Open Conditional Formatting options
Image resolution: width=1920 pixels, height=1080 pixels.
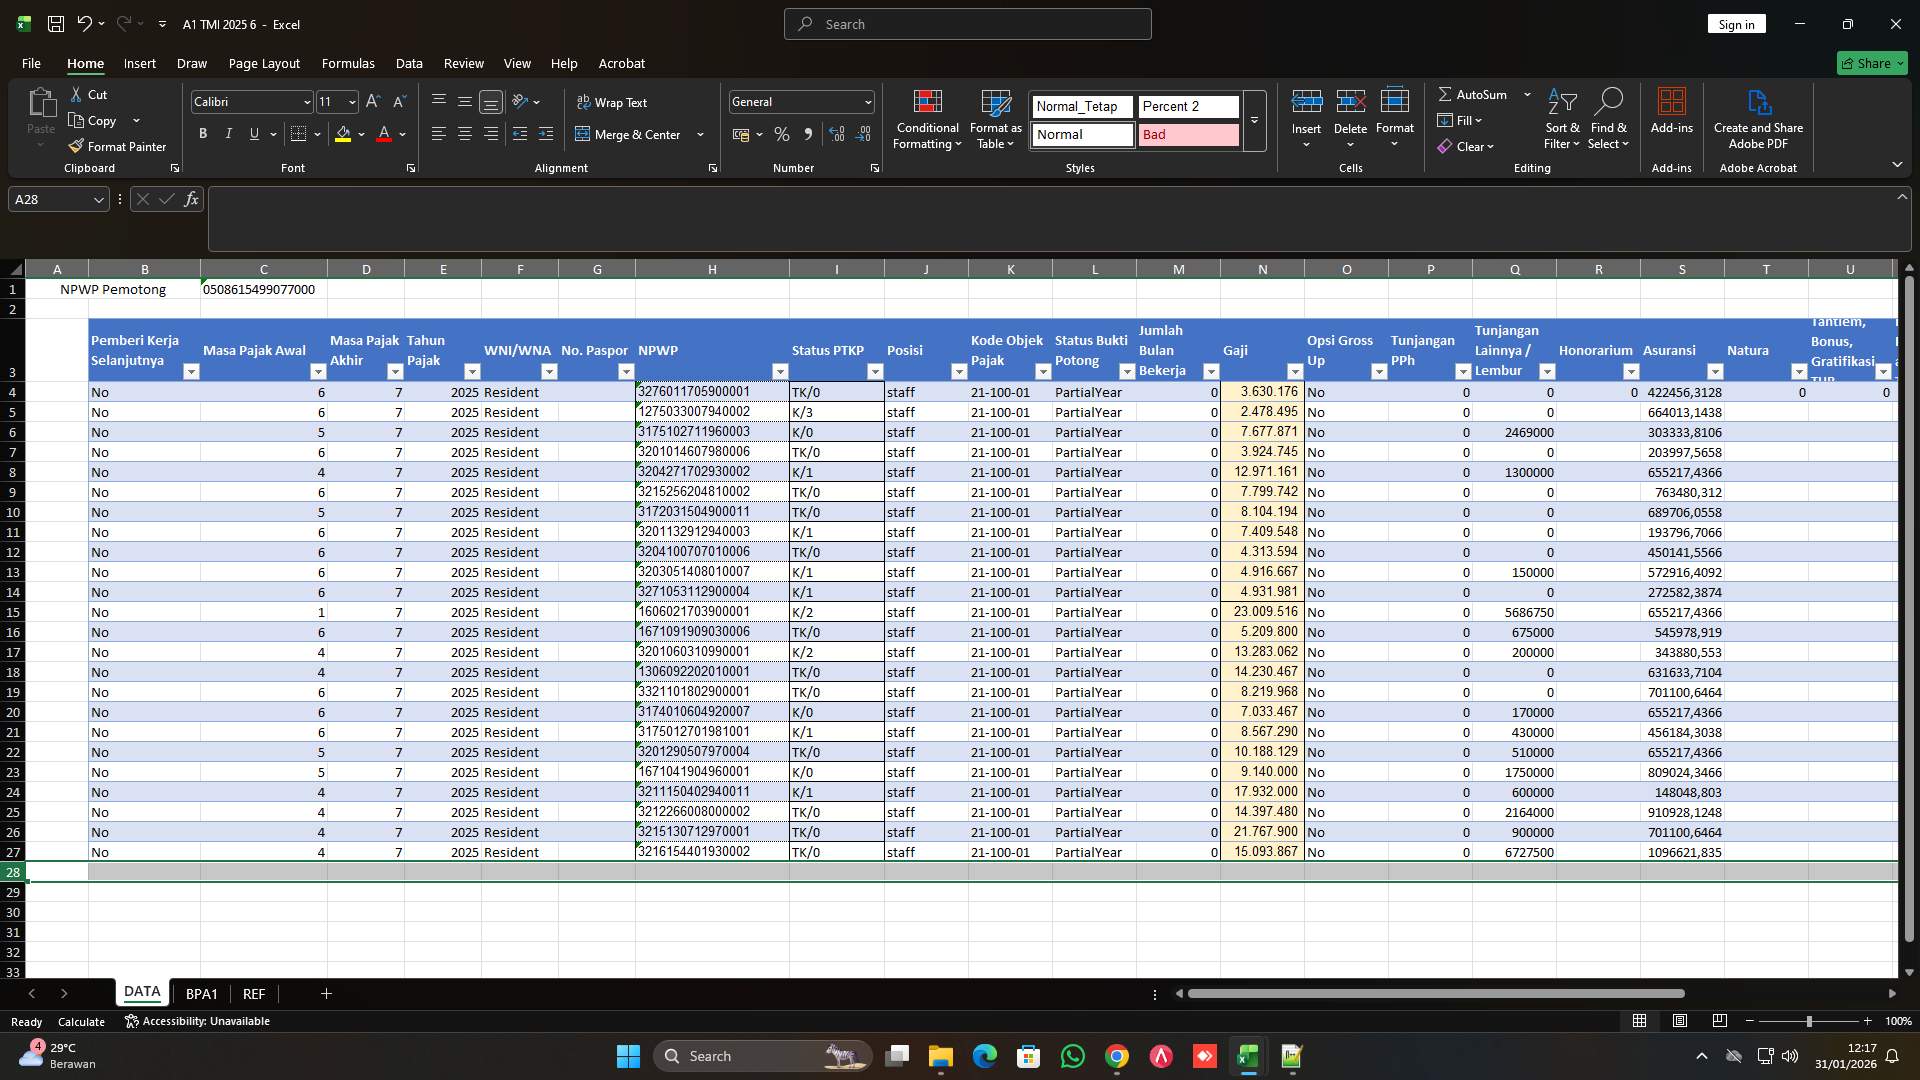[x=927, y=118]
